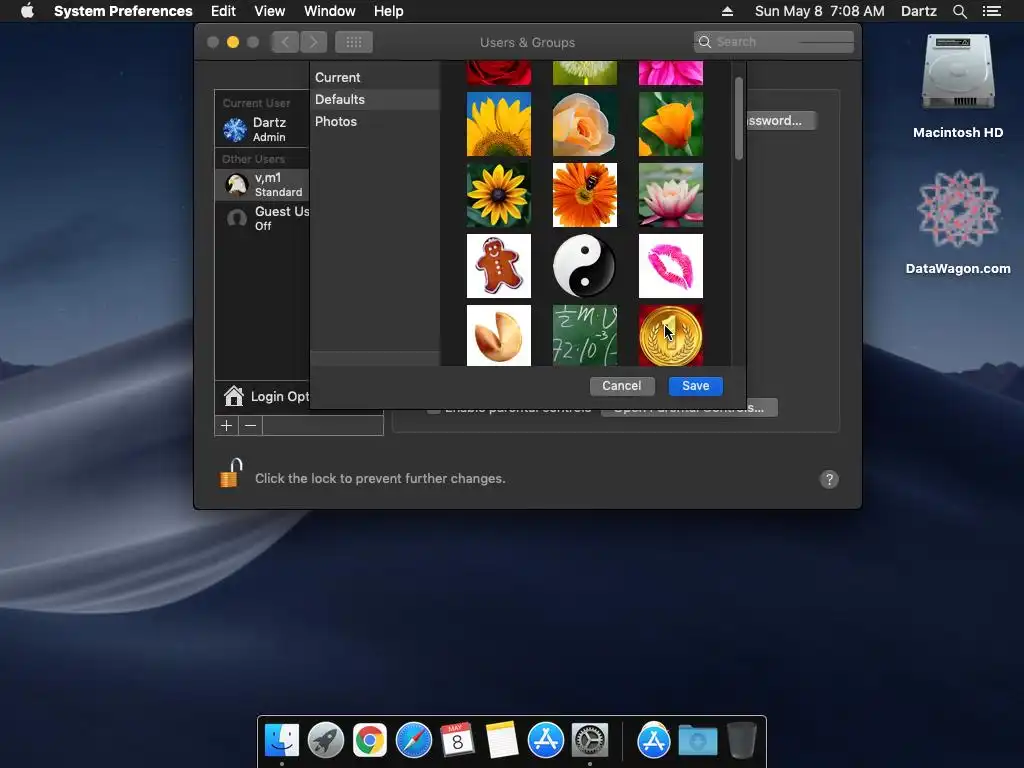Image resolution: width=1024 pixels, height=768 pixels.
Task: Save the chosen user picture
Action: [696, 386]
